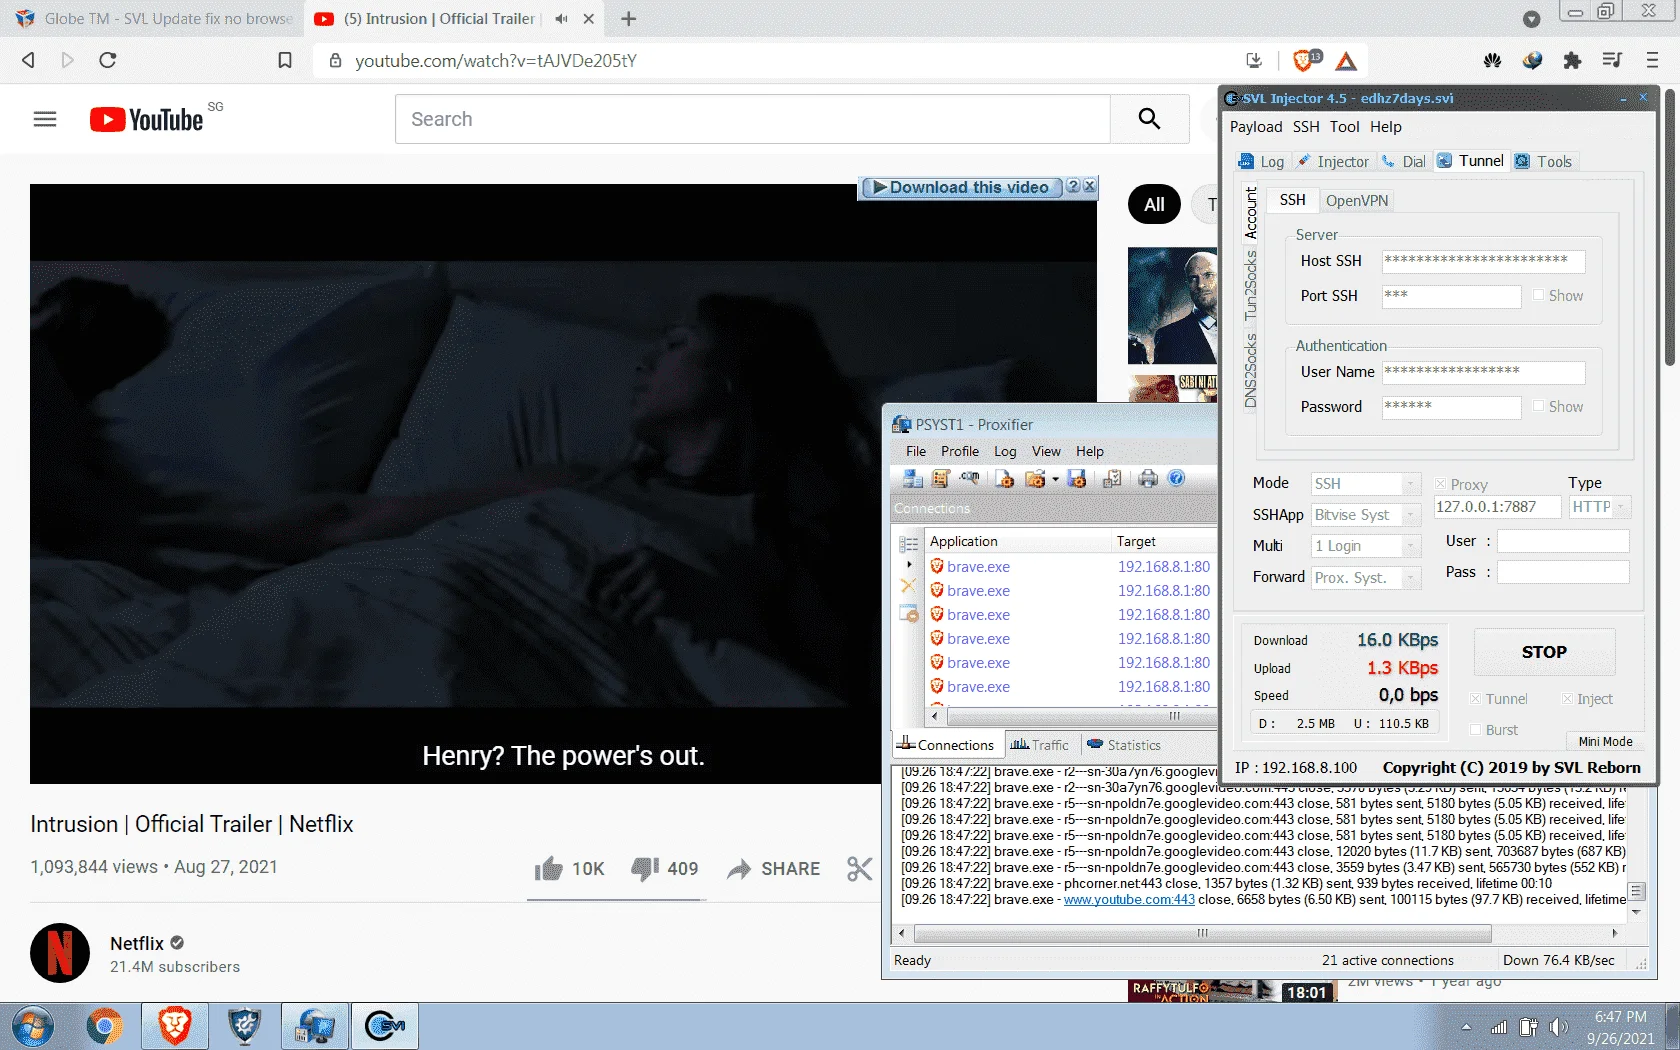1680x1050 pixels.
Task: Dislike the video with thumbs down
Action: click(645, 868)
